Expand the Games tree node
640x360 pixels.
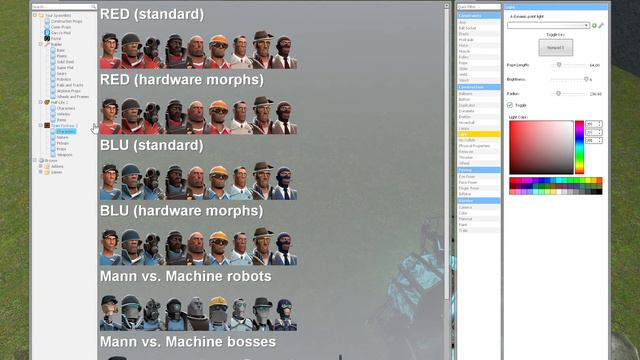pos(41,172)
